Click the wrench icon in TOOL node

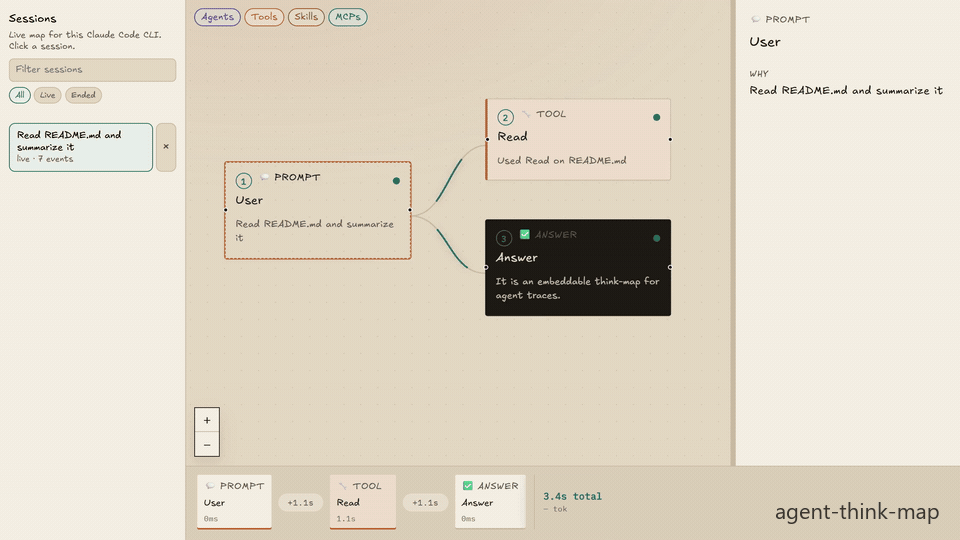(x=526, y=114)
